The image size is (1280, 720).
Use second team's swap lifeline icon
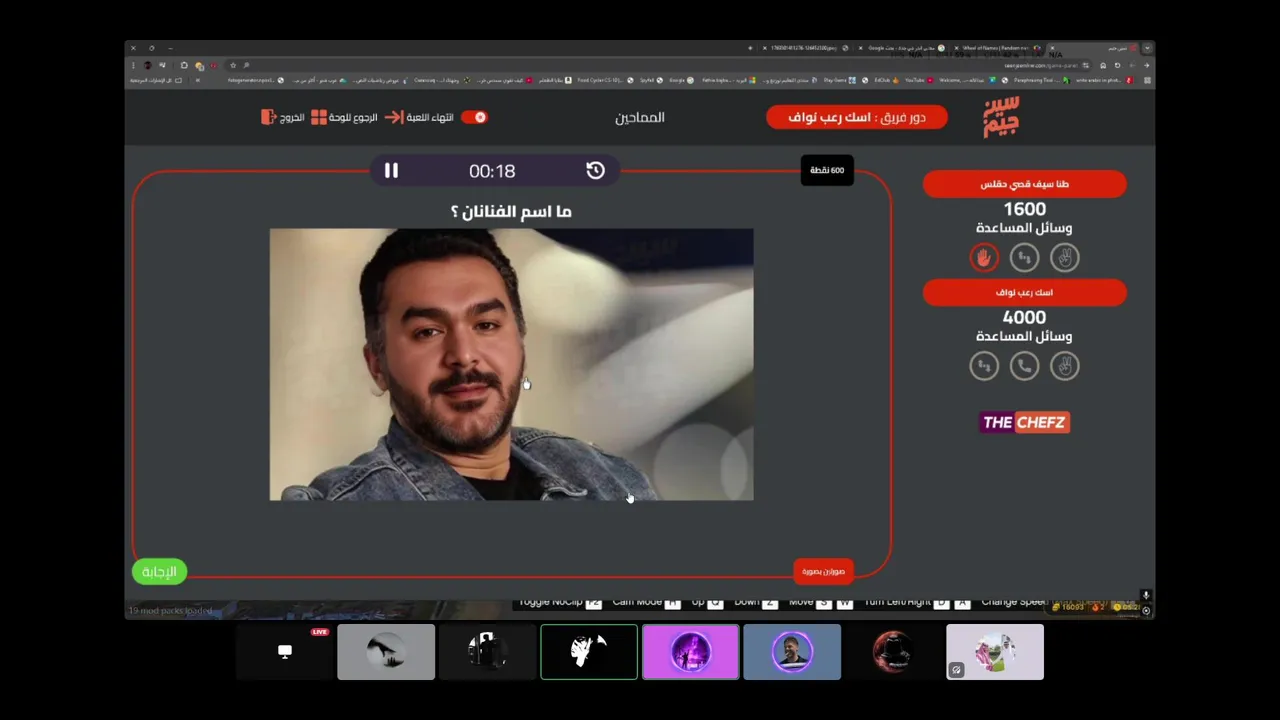click(984, 366)
